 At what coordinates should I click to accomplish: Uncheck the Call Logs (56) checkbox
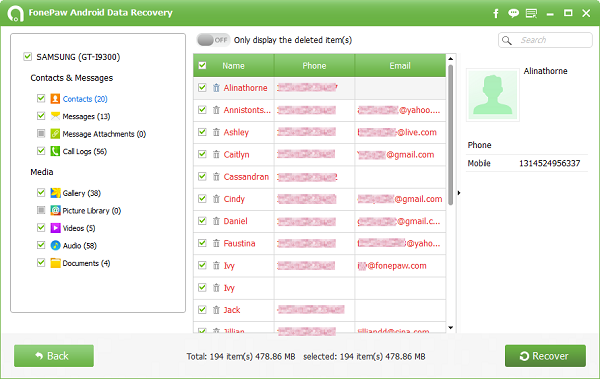[x=41, y=151]
